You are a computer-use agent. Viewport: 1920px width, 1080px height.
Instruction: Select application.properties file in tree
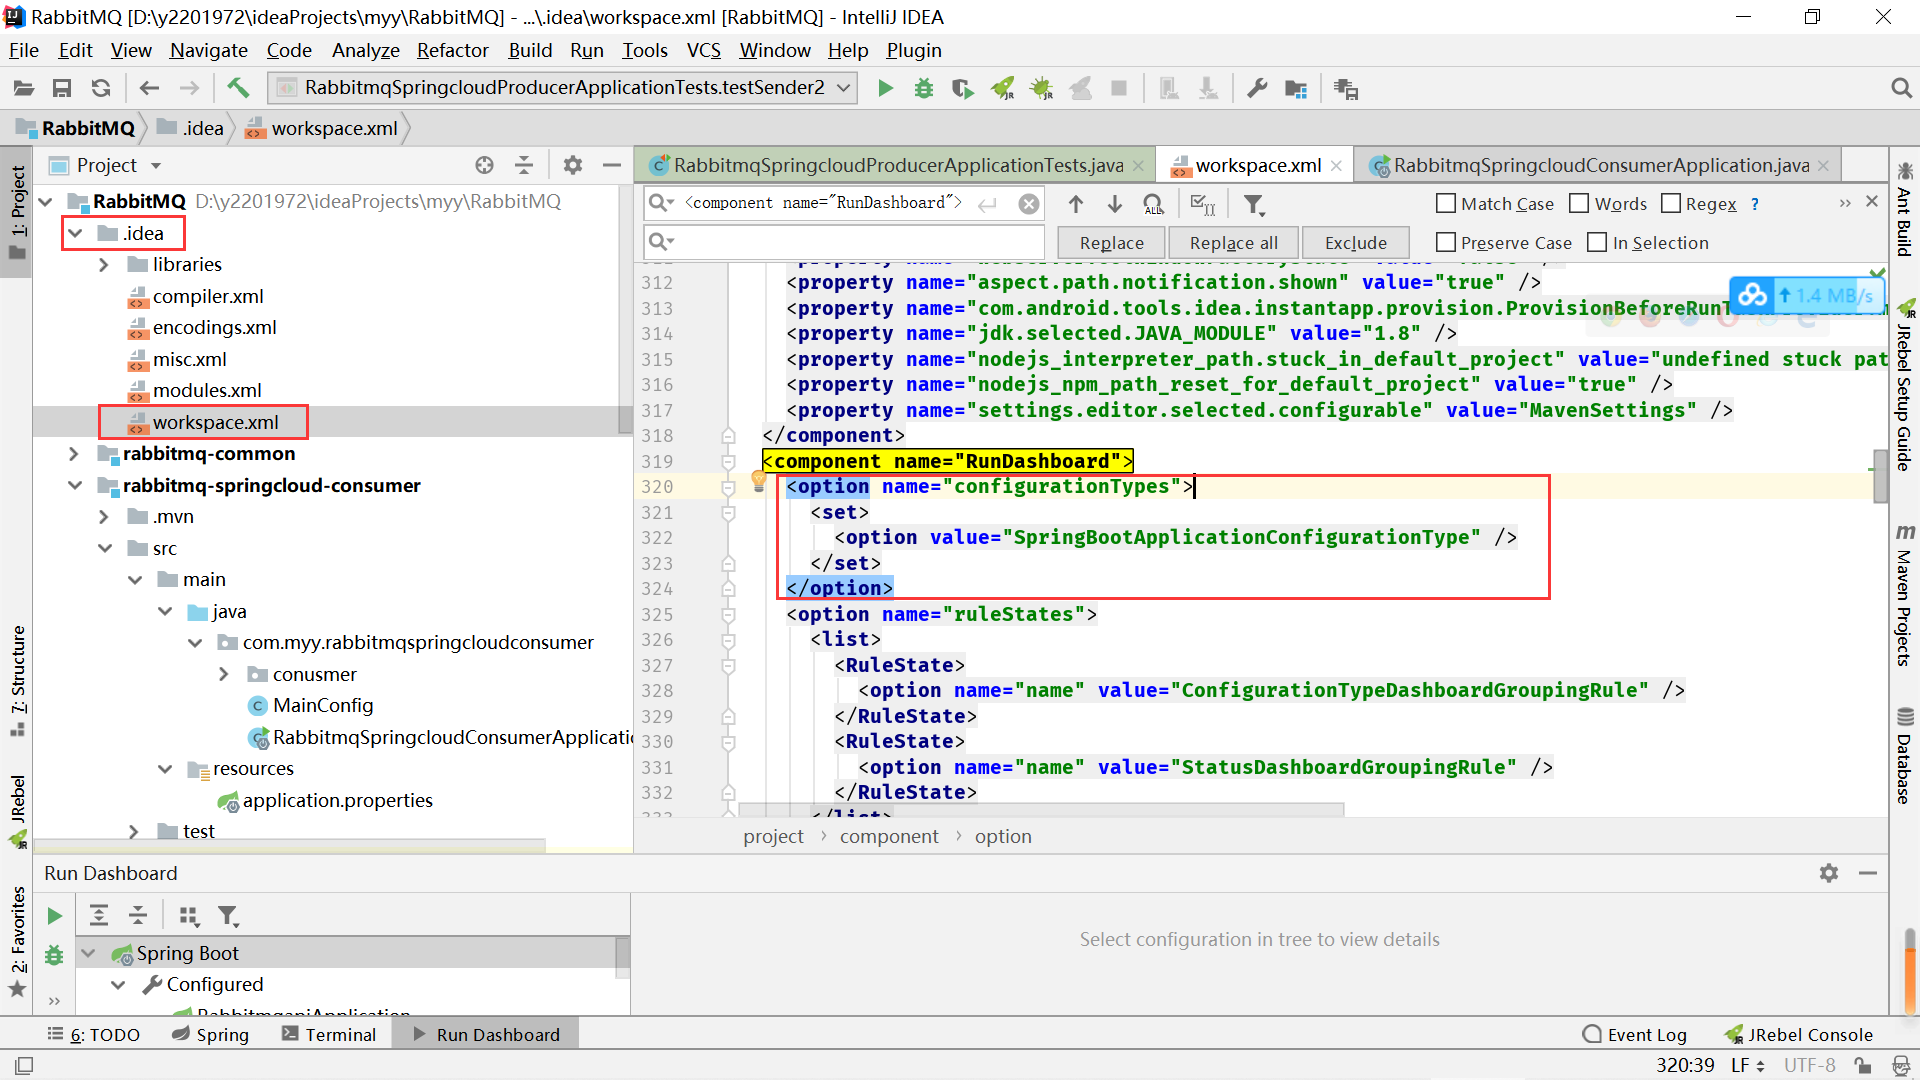337,800
